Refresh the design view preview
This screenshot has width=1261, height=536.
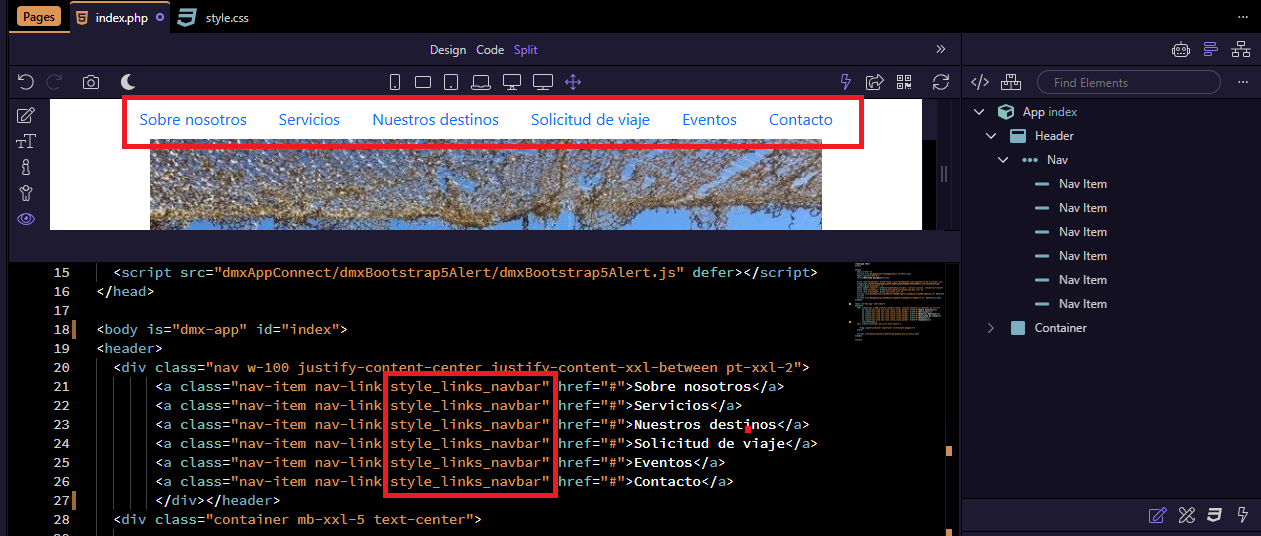[x=940, y=82]
